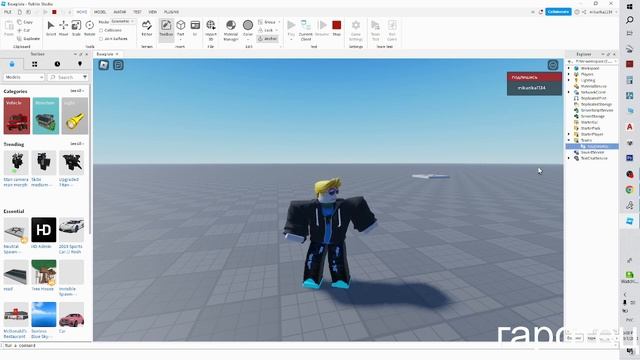
Task: Expand the Workspace node in Explorer
Action: pos(569,68)
